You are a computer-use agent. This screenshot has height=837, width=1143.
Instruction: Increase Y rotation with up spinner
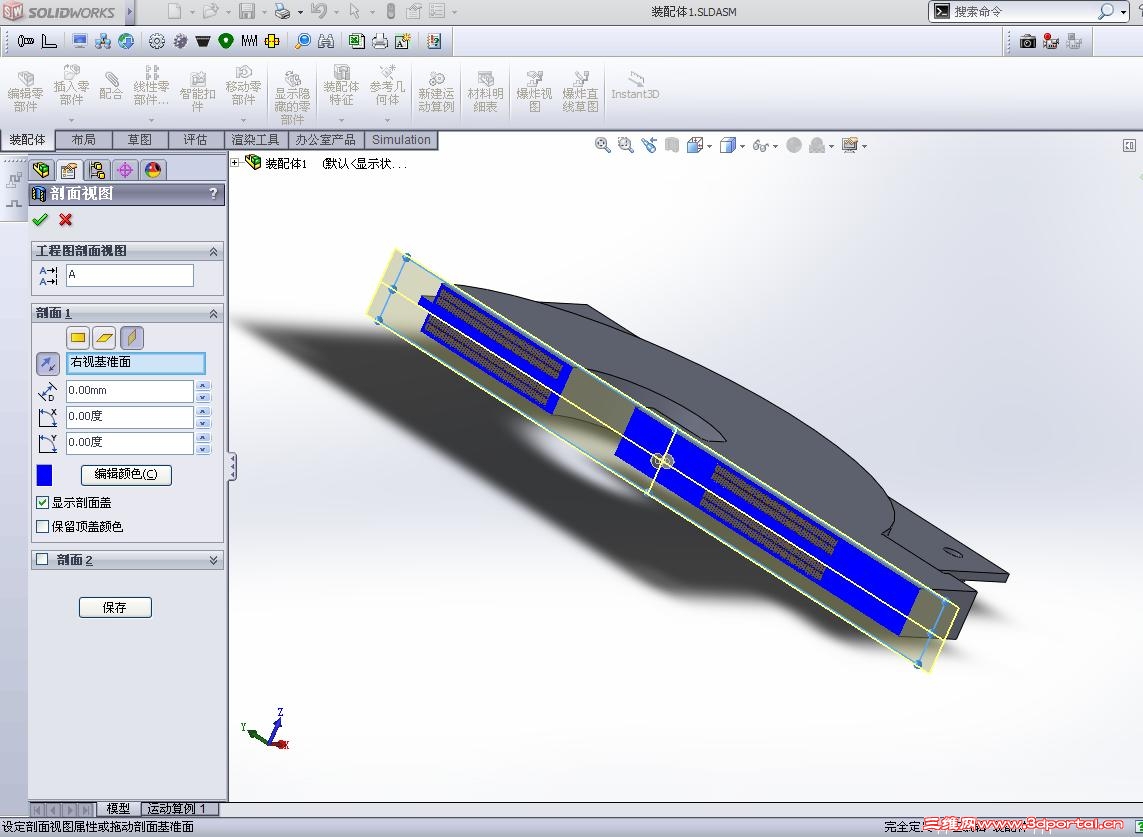(x=203, y=437)
